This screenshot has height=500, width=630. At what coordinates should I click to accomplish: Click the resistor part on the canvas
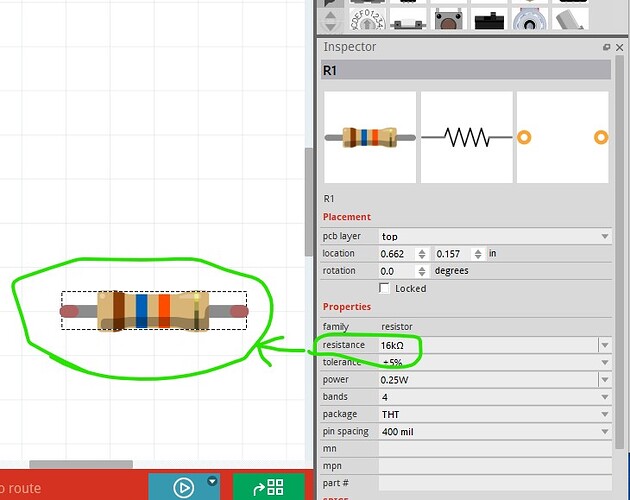tap(154, 311)
